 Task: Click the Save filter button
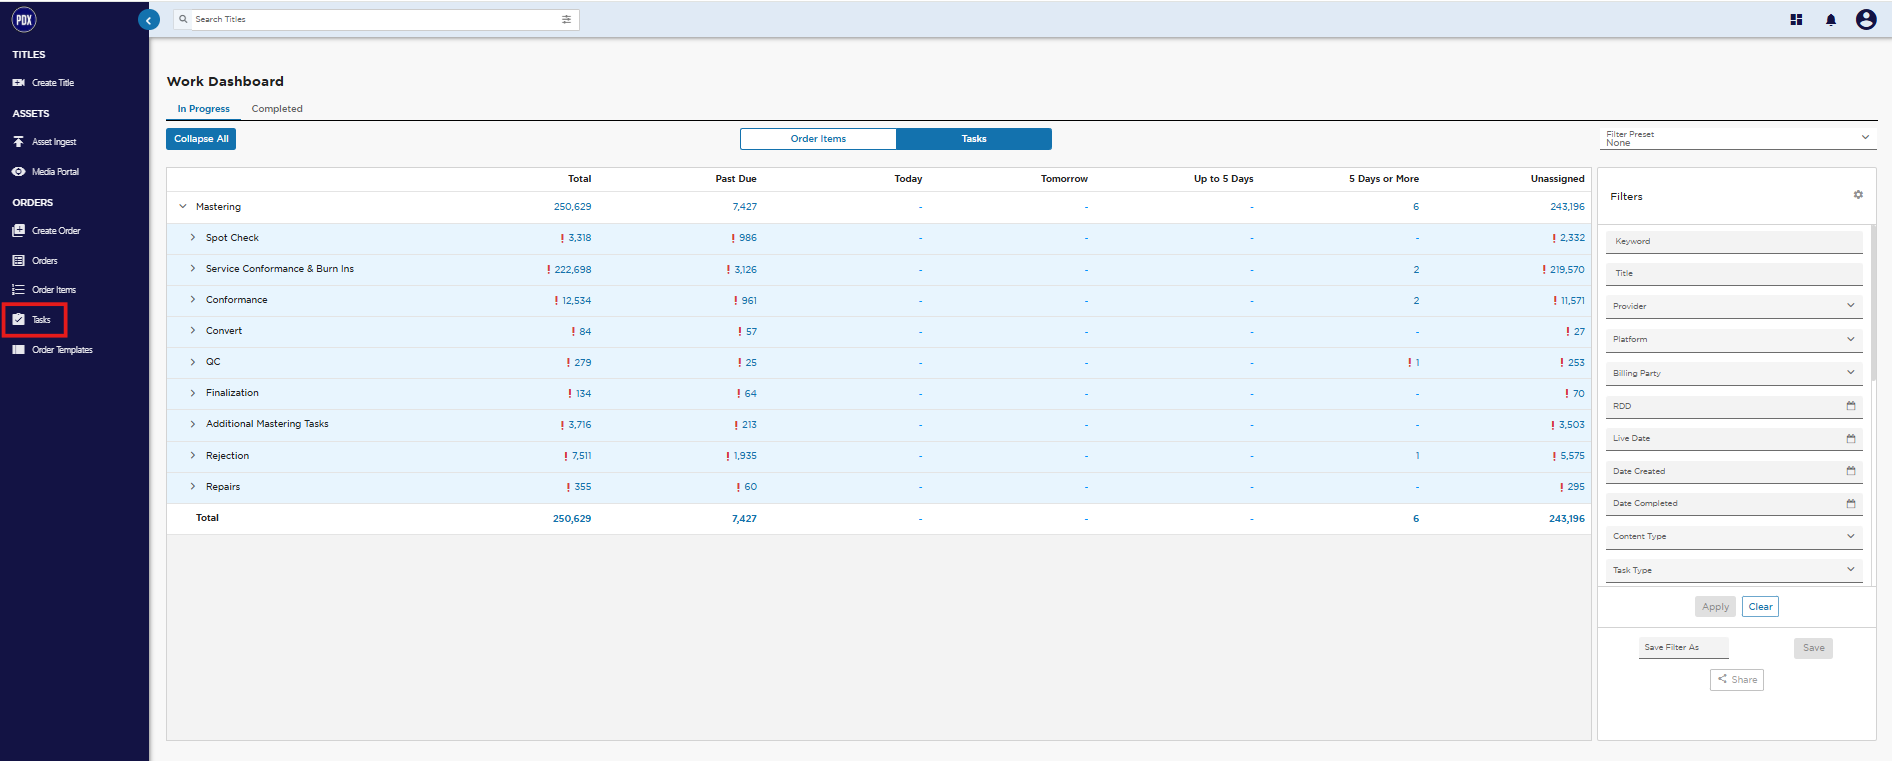click(1813, 648)
